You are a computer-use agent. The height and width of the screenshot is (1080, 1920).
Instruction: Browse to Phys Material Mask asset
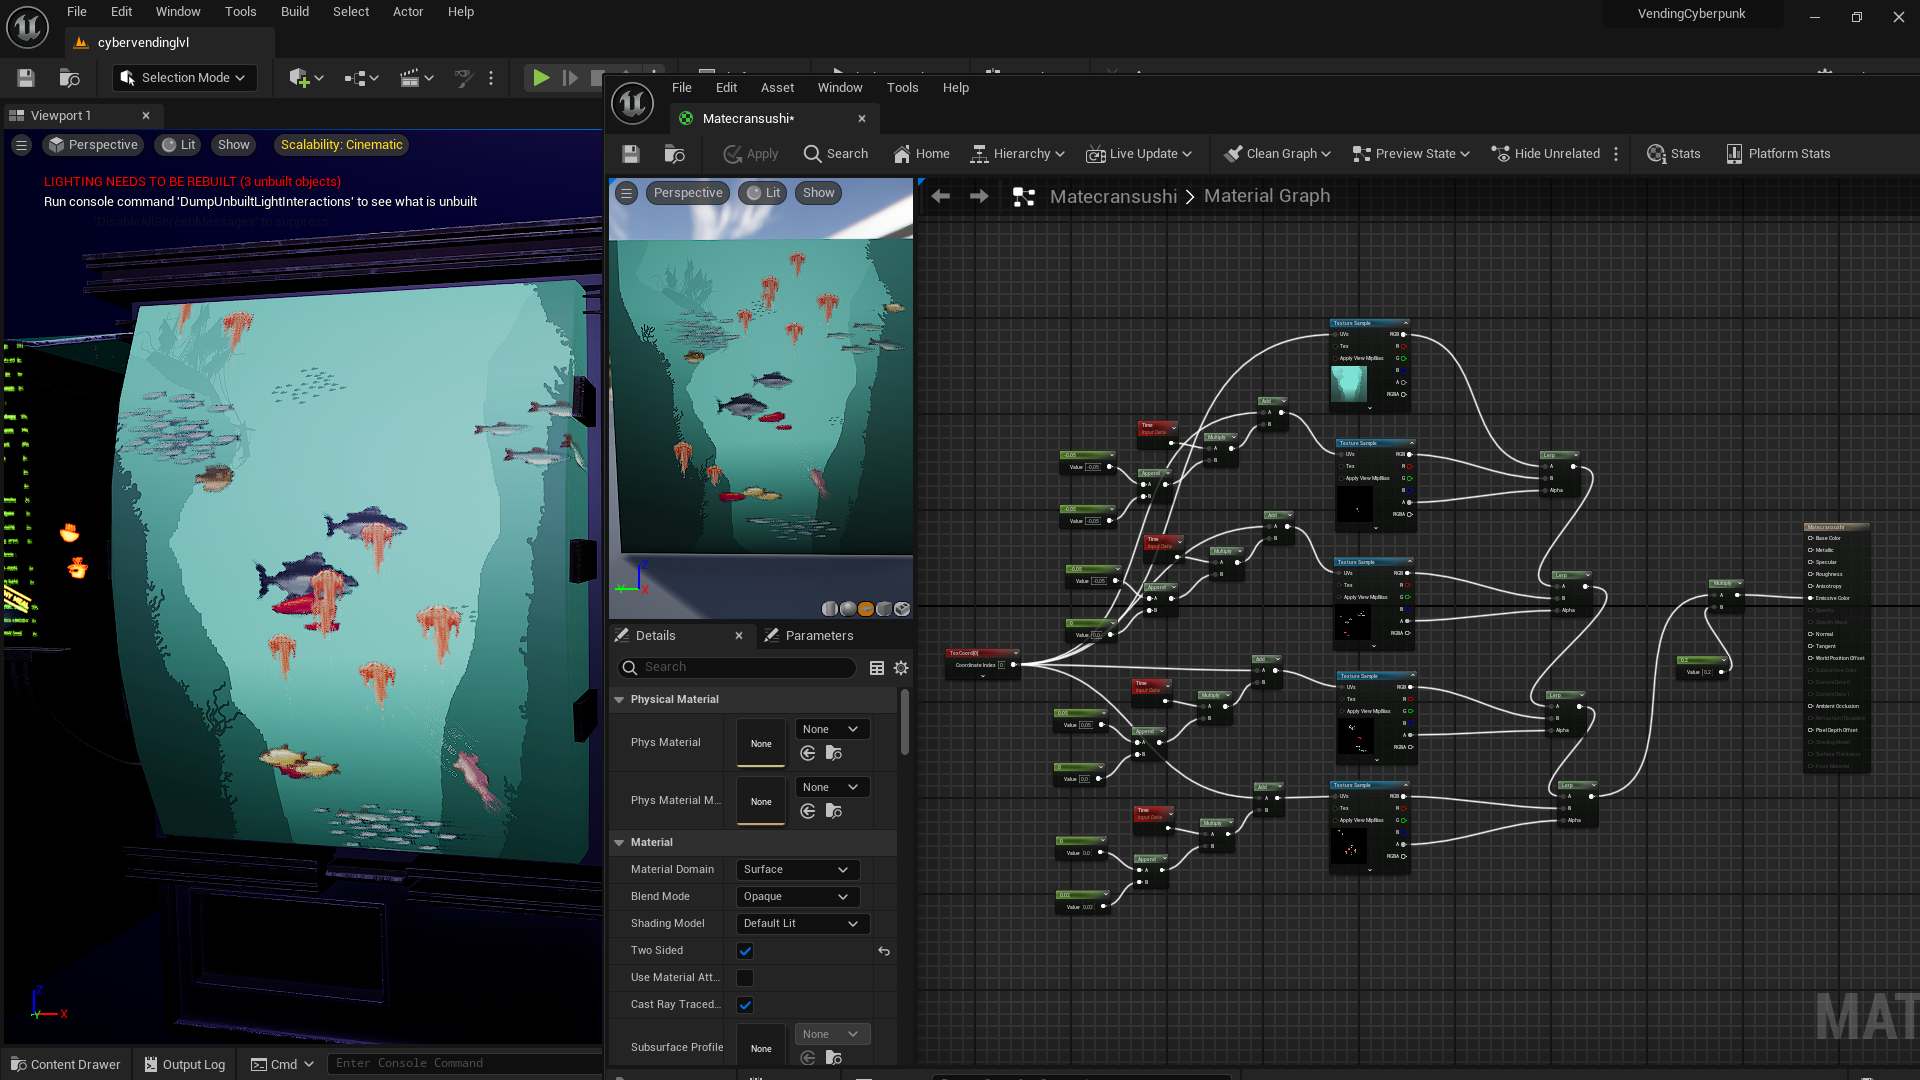pos(834,812)
